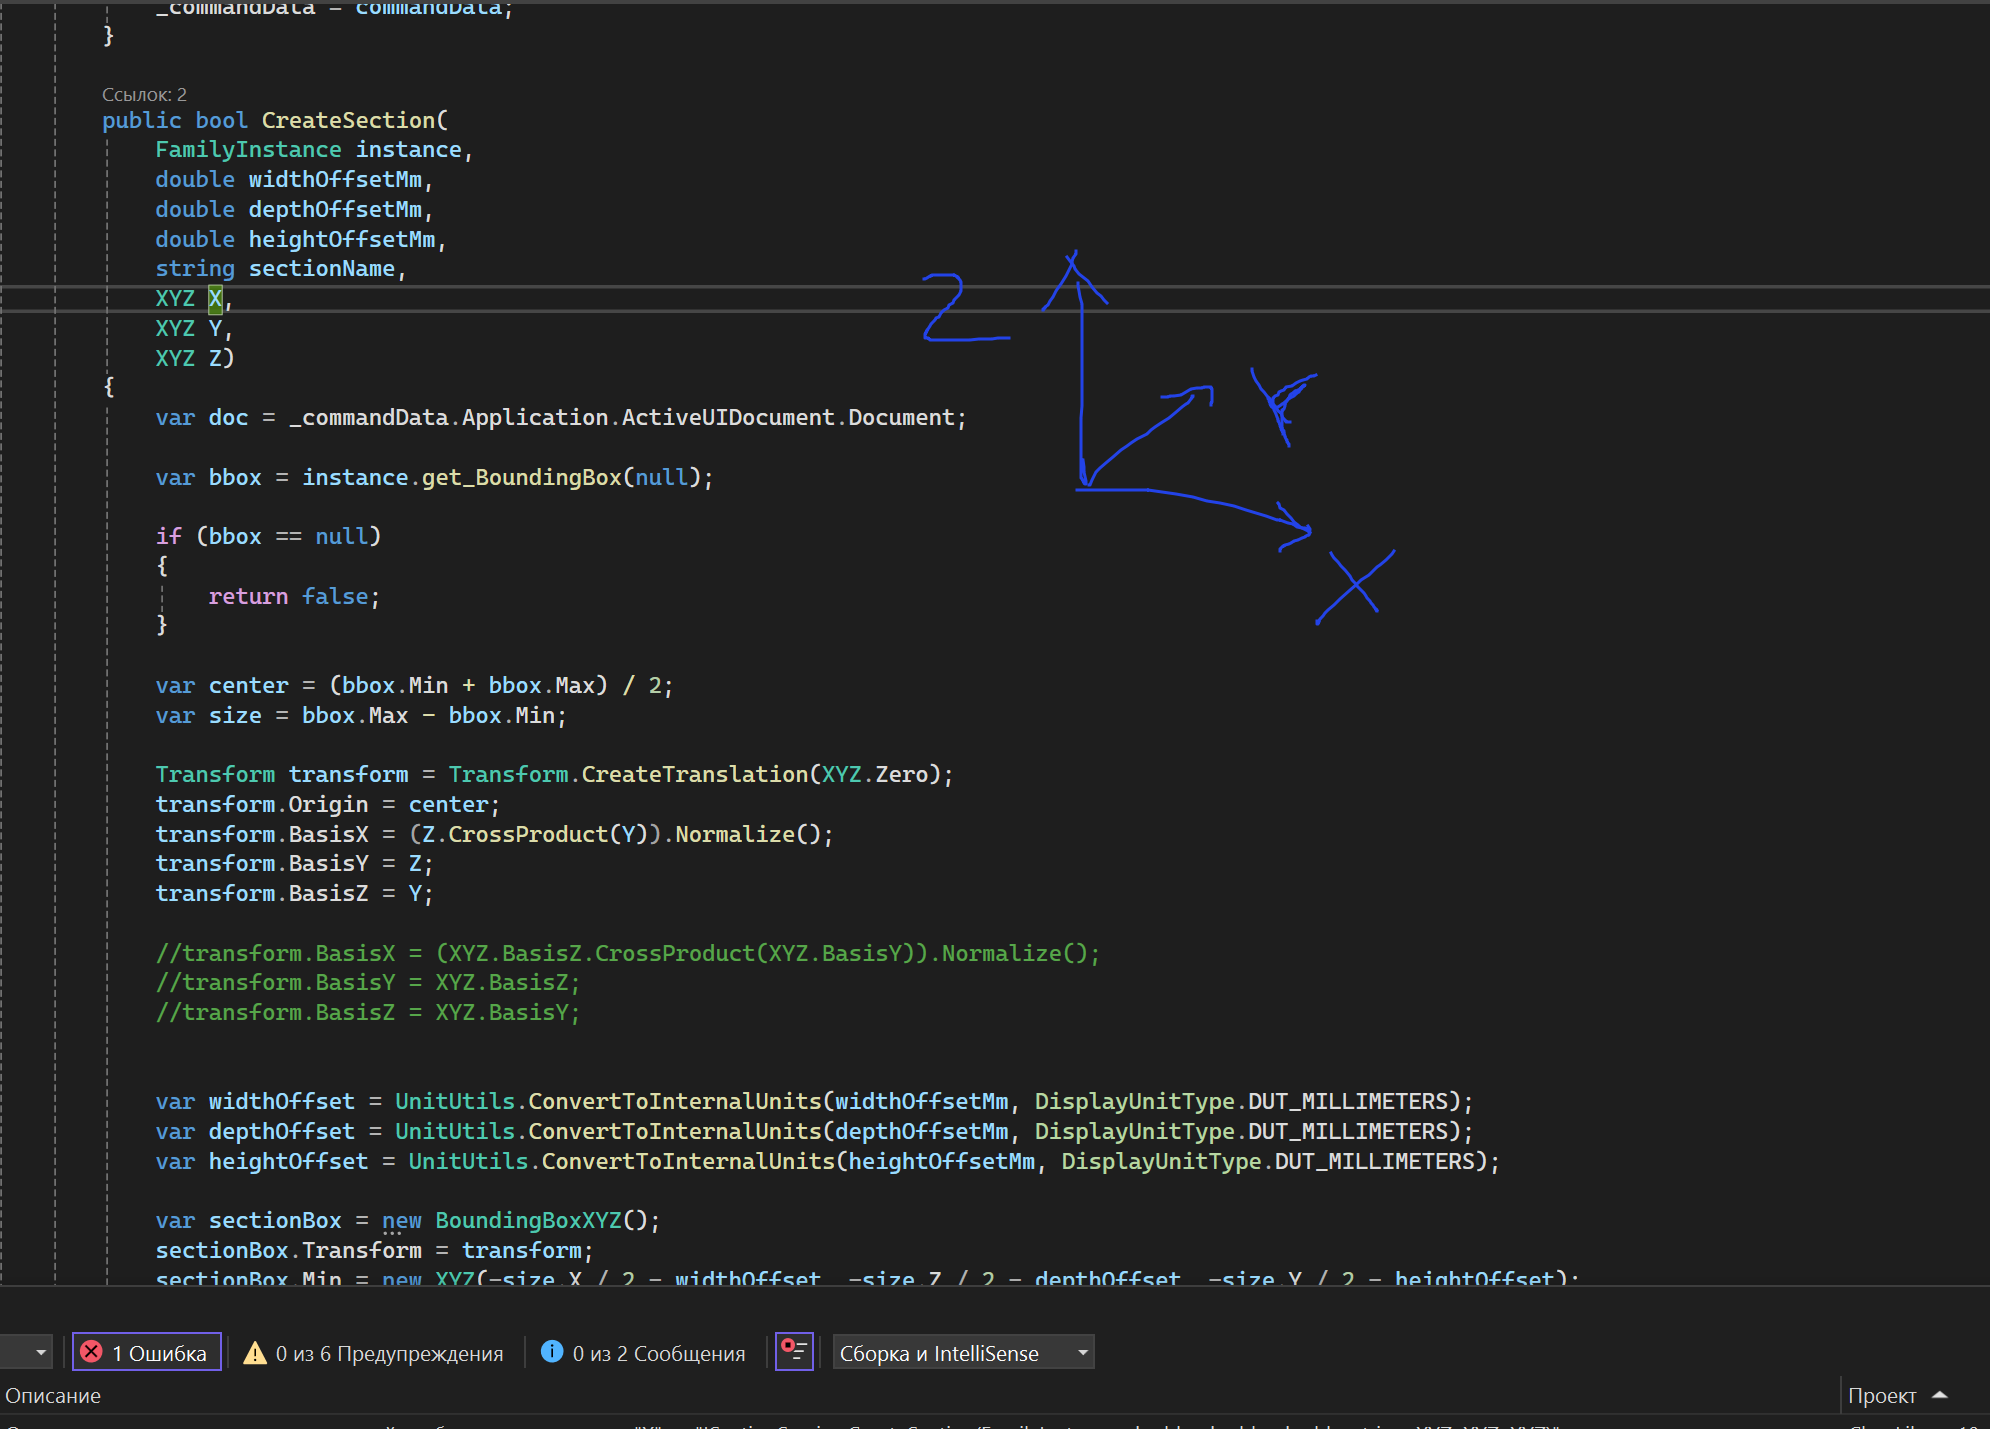Click the CreateSection method name
The width and height of the screenshot is (1990, 1429).
point(348,120)
